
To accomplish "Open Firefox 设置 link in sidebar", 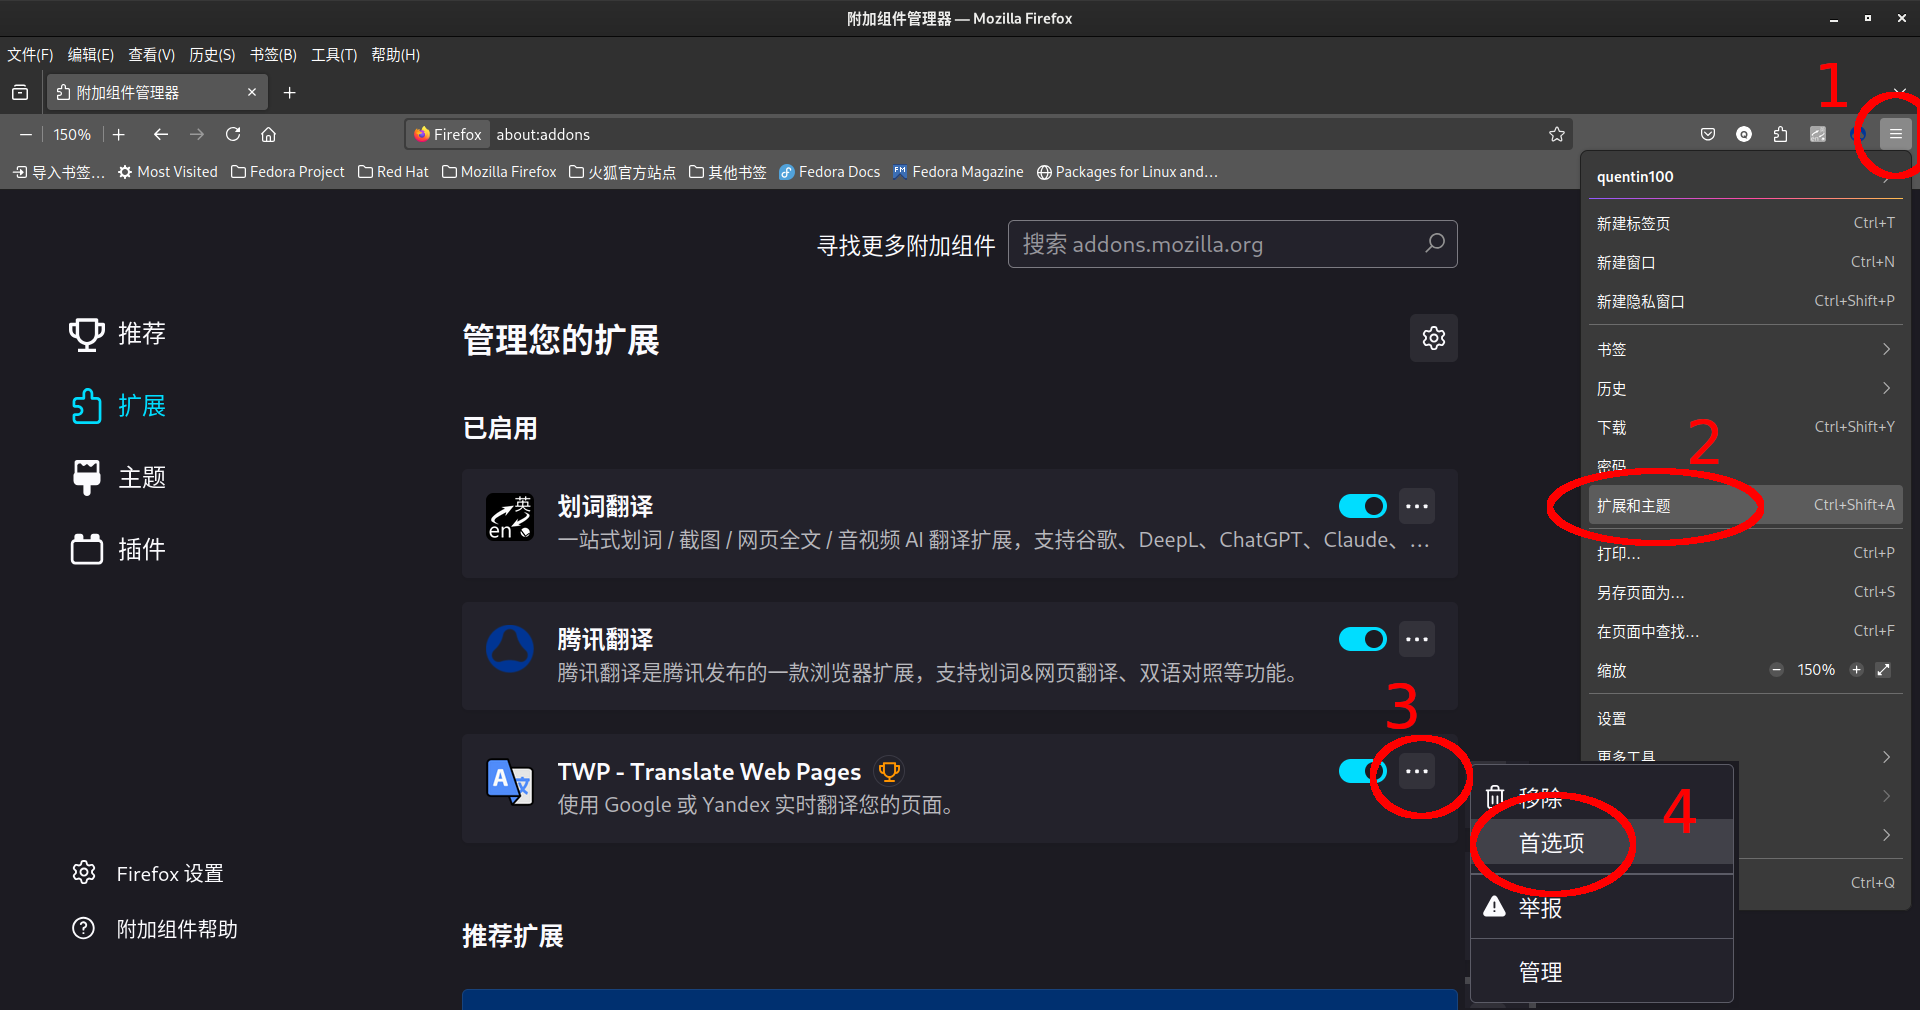I will pyautogui.click(x=148, y=873).
